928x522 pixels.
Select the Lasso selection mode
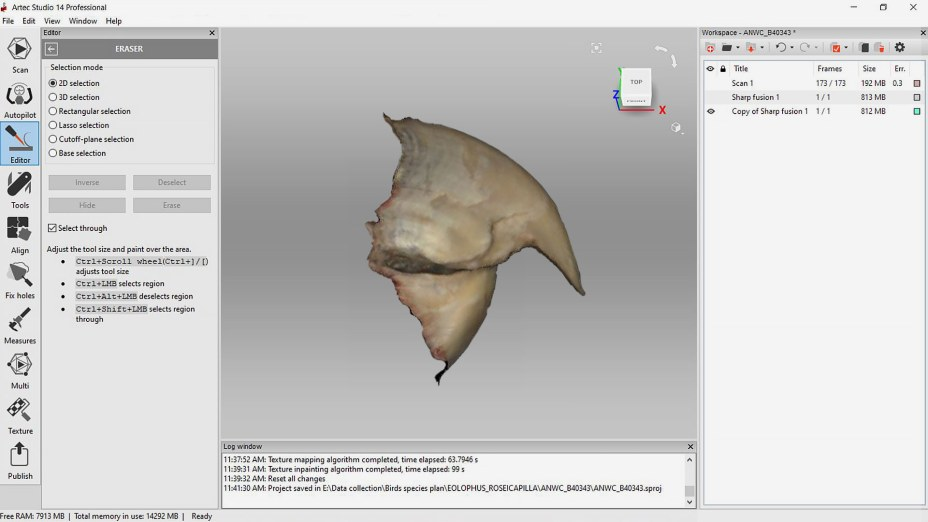click(53, 125)
